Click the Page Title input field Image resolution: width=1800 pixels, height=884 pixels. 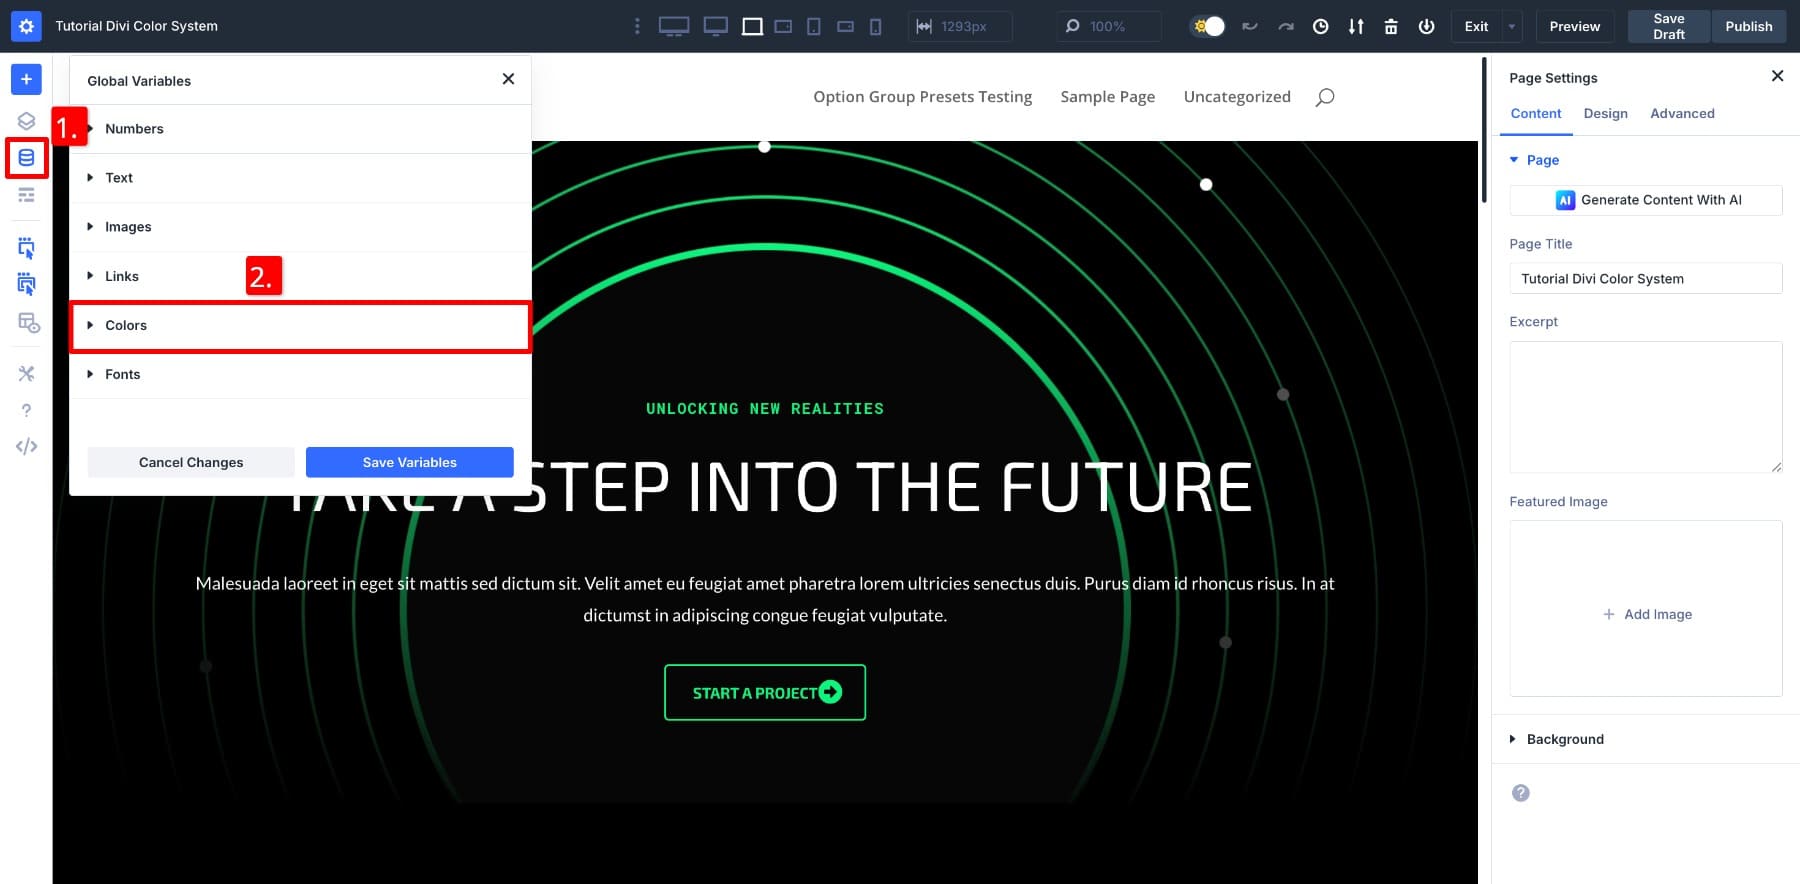tap(1645, 279)
